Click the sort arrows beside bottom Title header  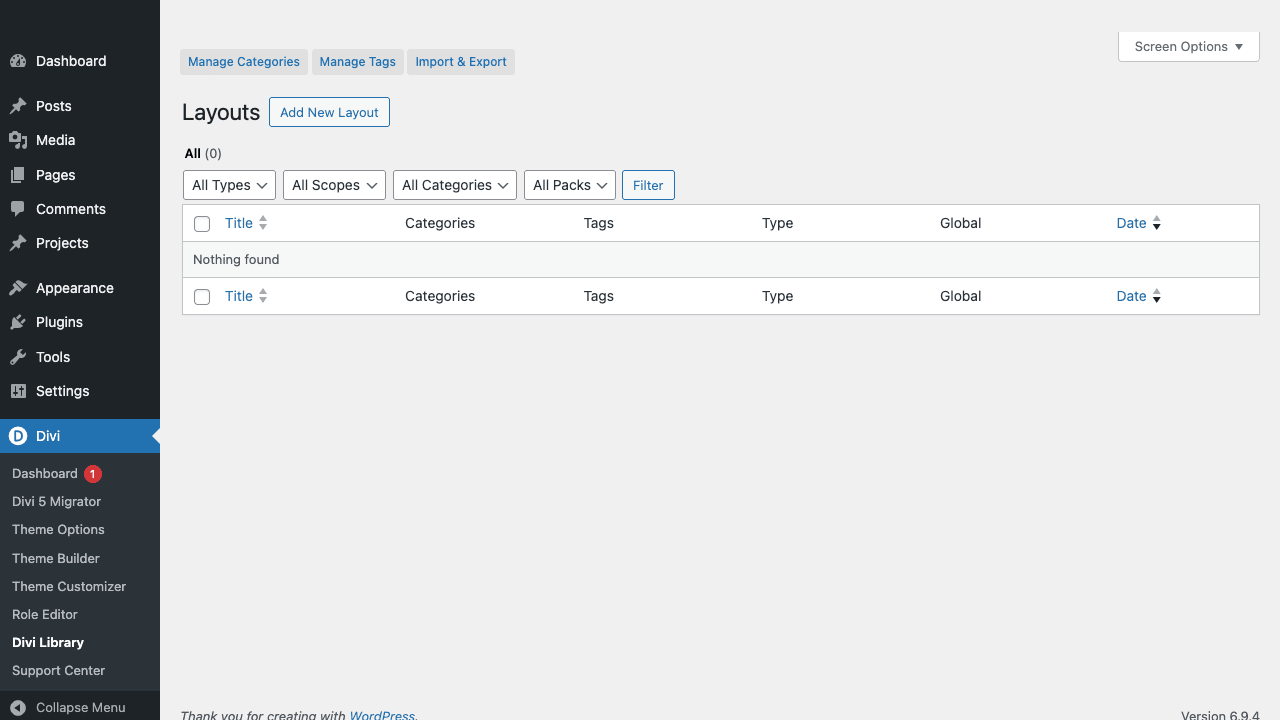263,296
